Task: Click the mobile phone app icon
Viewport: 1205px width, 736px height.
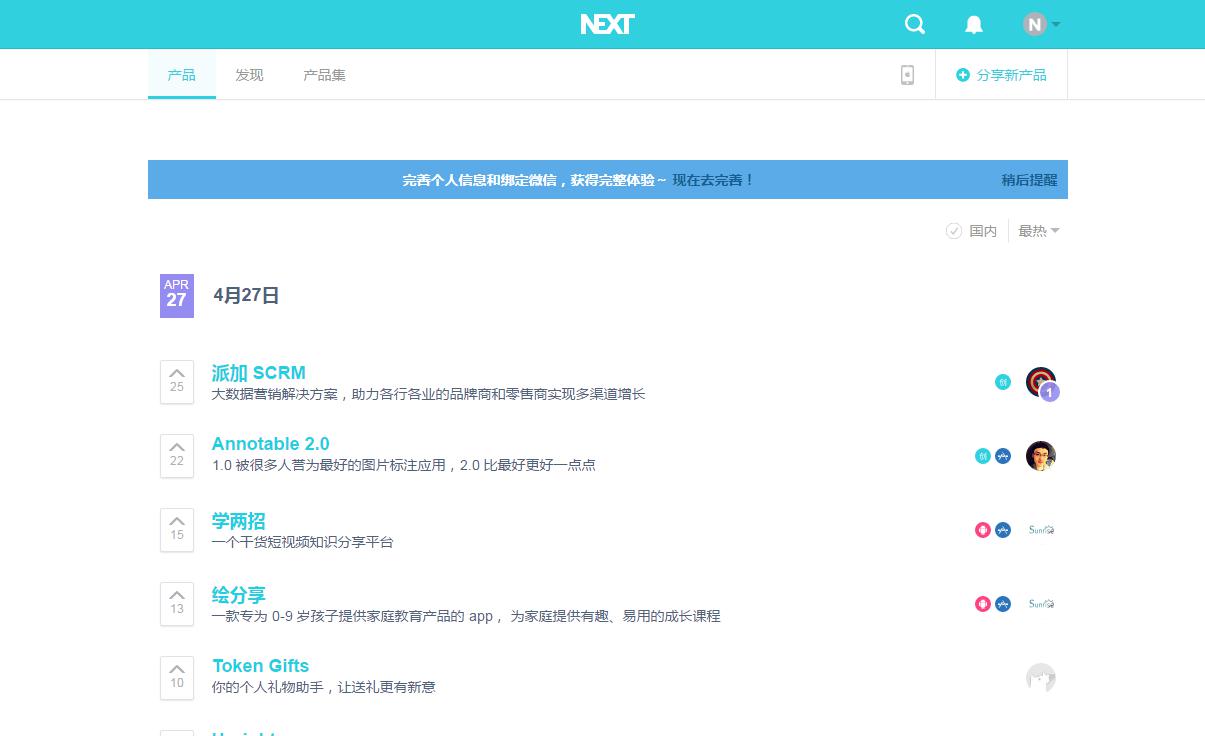Action: 907,75
